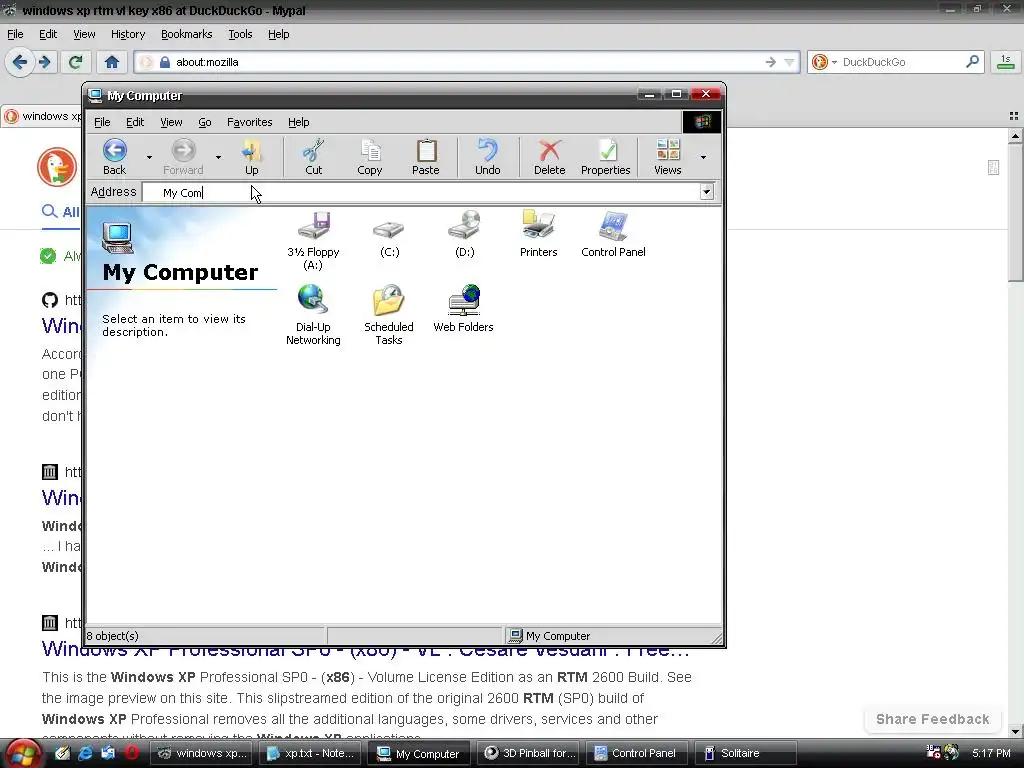Expand the Forward button history dropdown

tap(218, 157)
